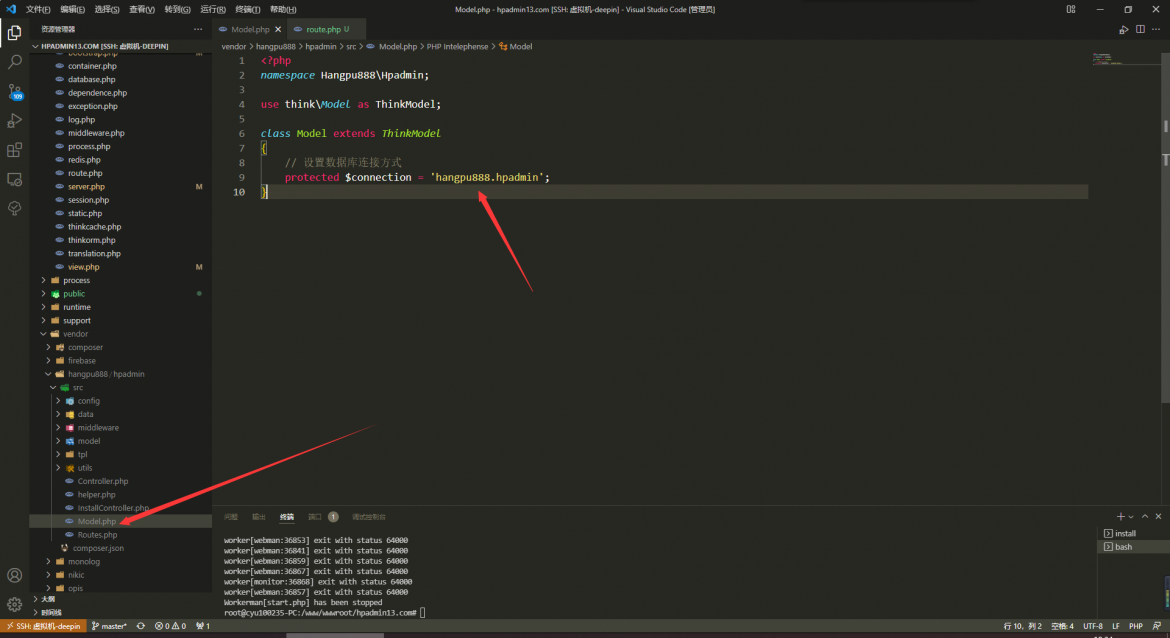The image size is (1170, 638).
Task: Maximize the terminal panel size
Action: 1145,516
